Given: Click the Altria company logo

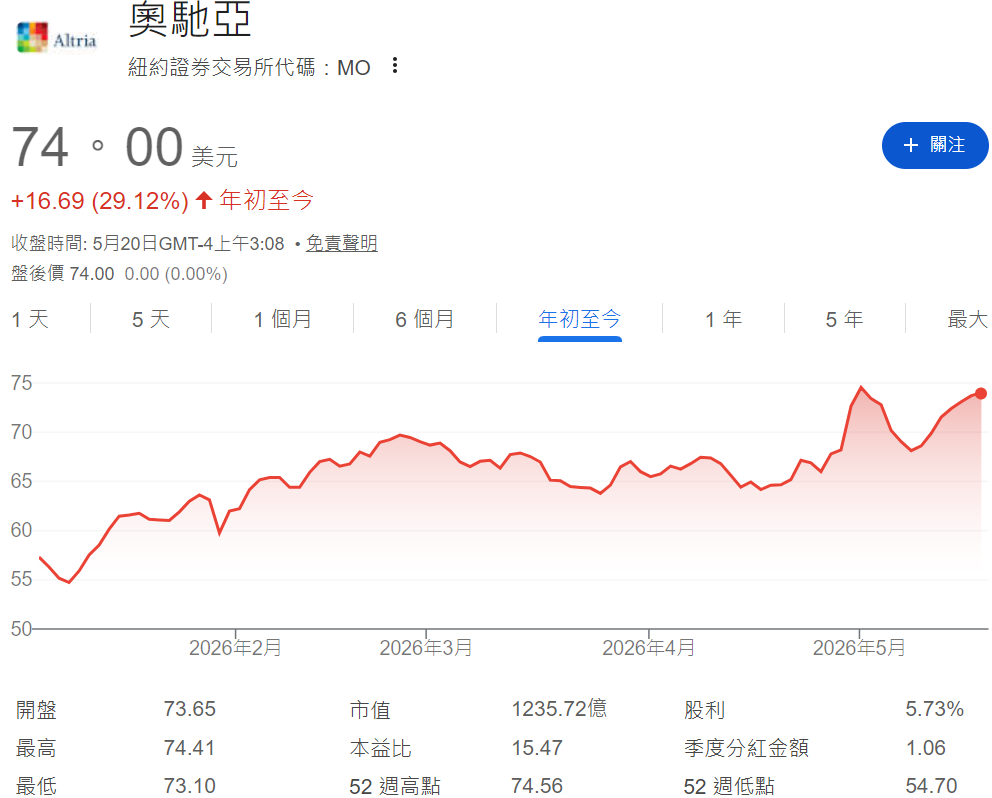Looking at the screenshot, I should [x=57, y=38].
